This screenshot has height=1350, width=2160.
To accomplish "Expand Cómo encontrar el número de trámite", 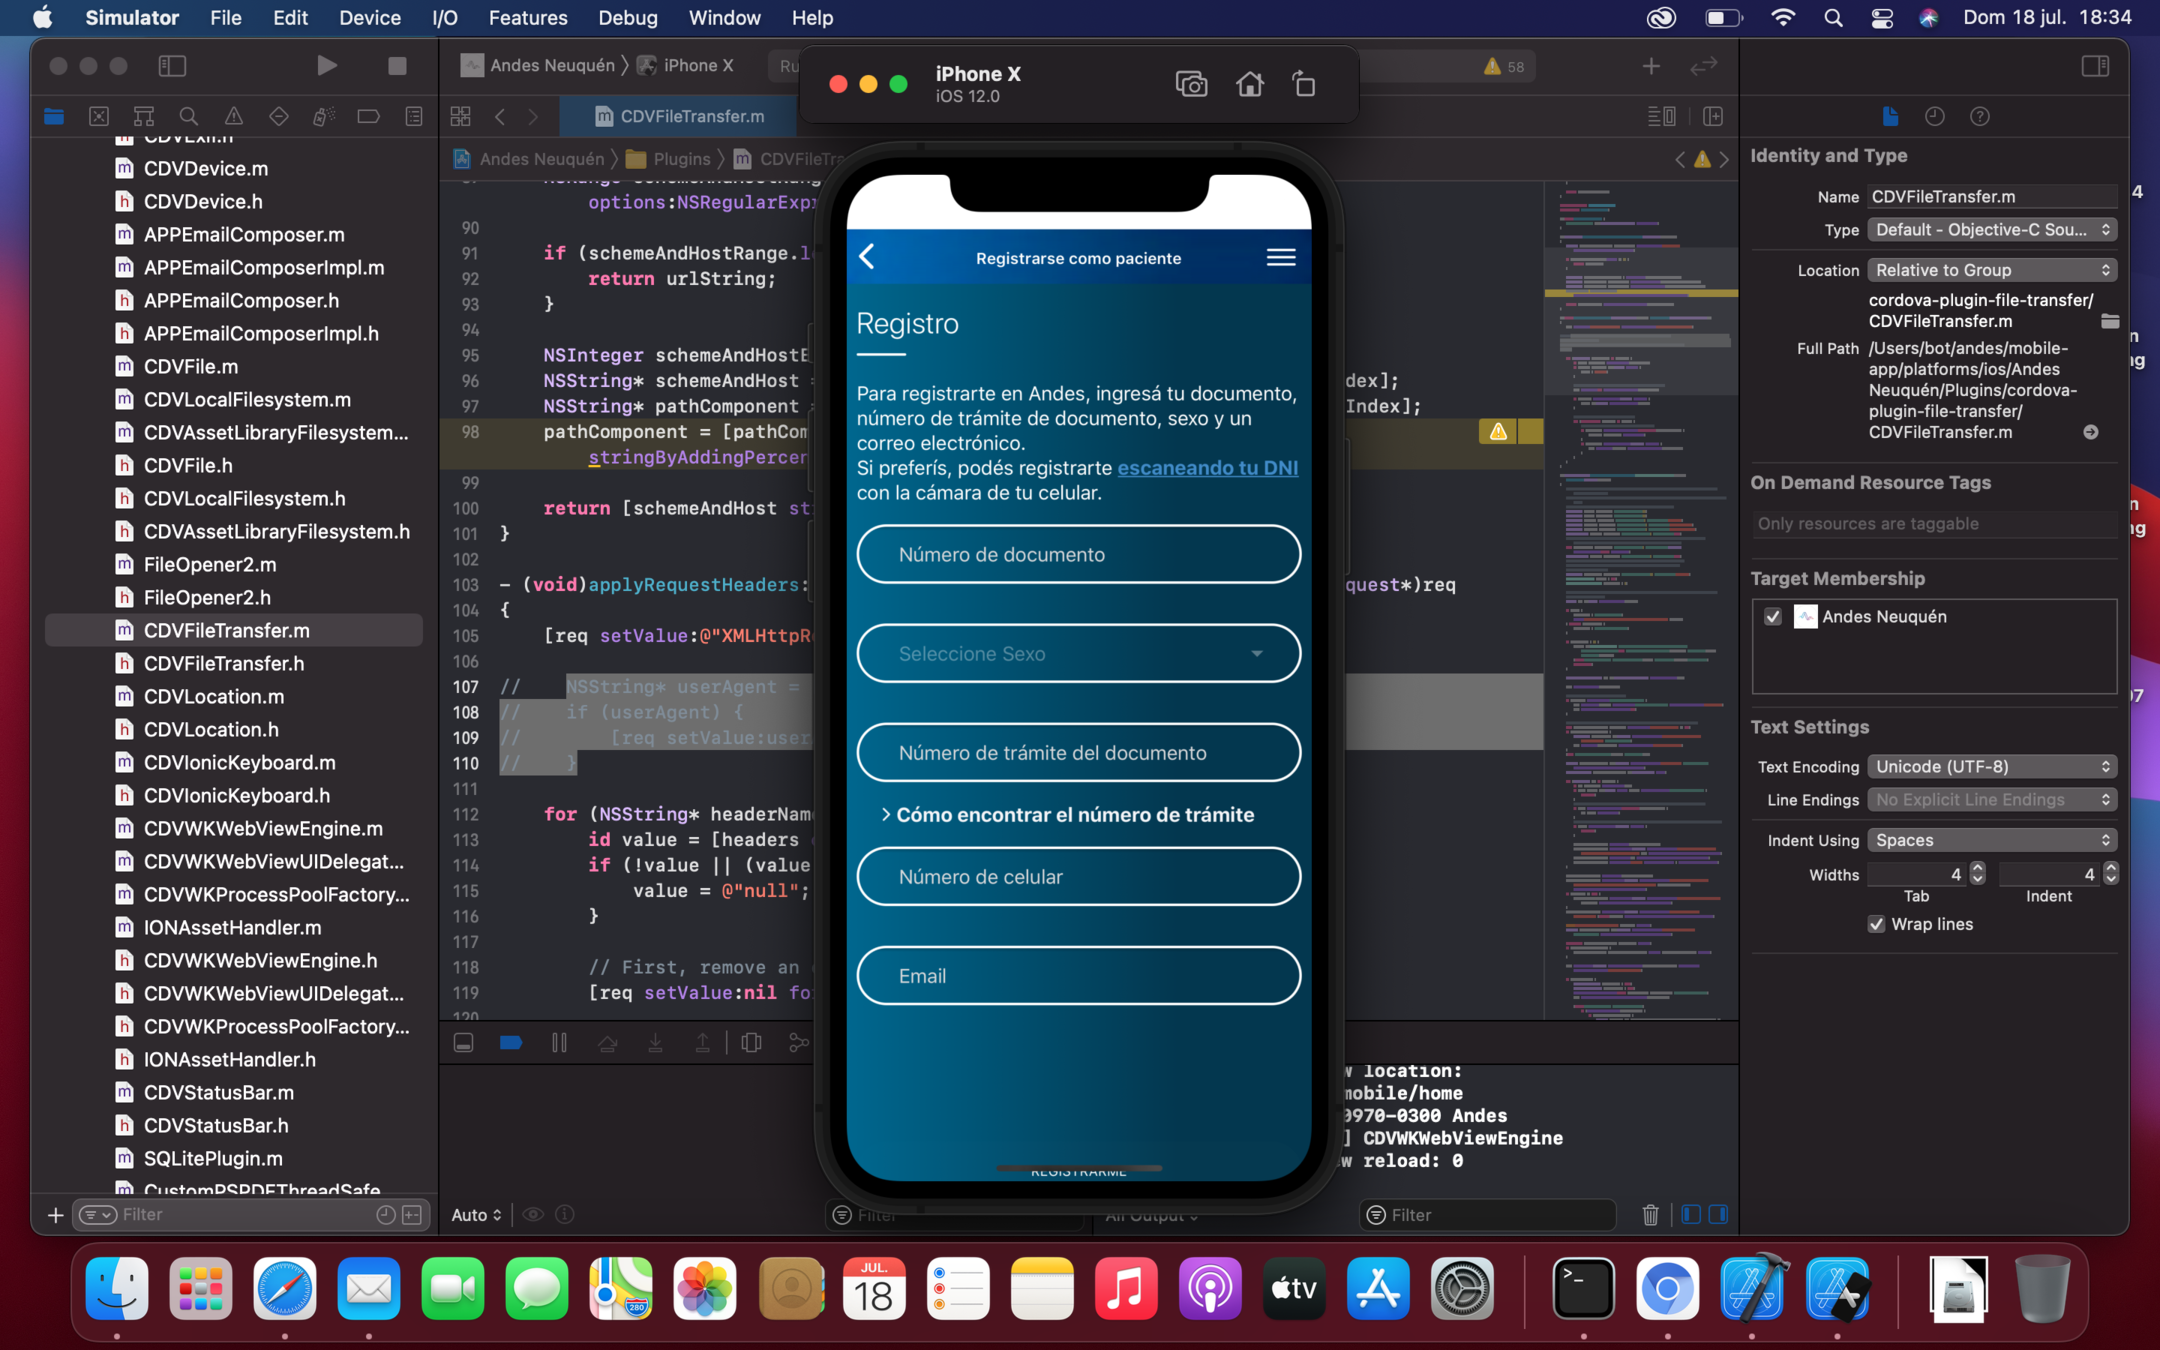I will [x=1068, y=815].
